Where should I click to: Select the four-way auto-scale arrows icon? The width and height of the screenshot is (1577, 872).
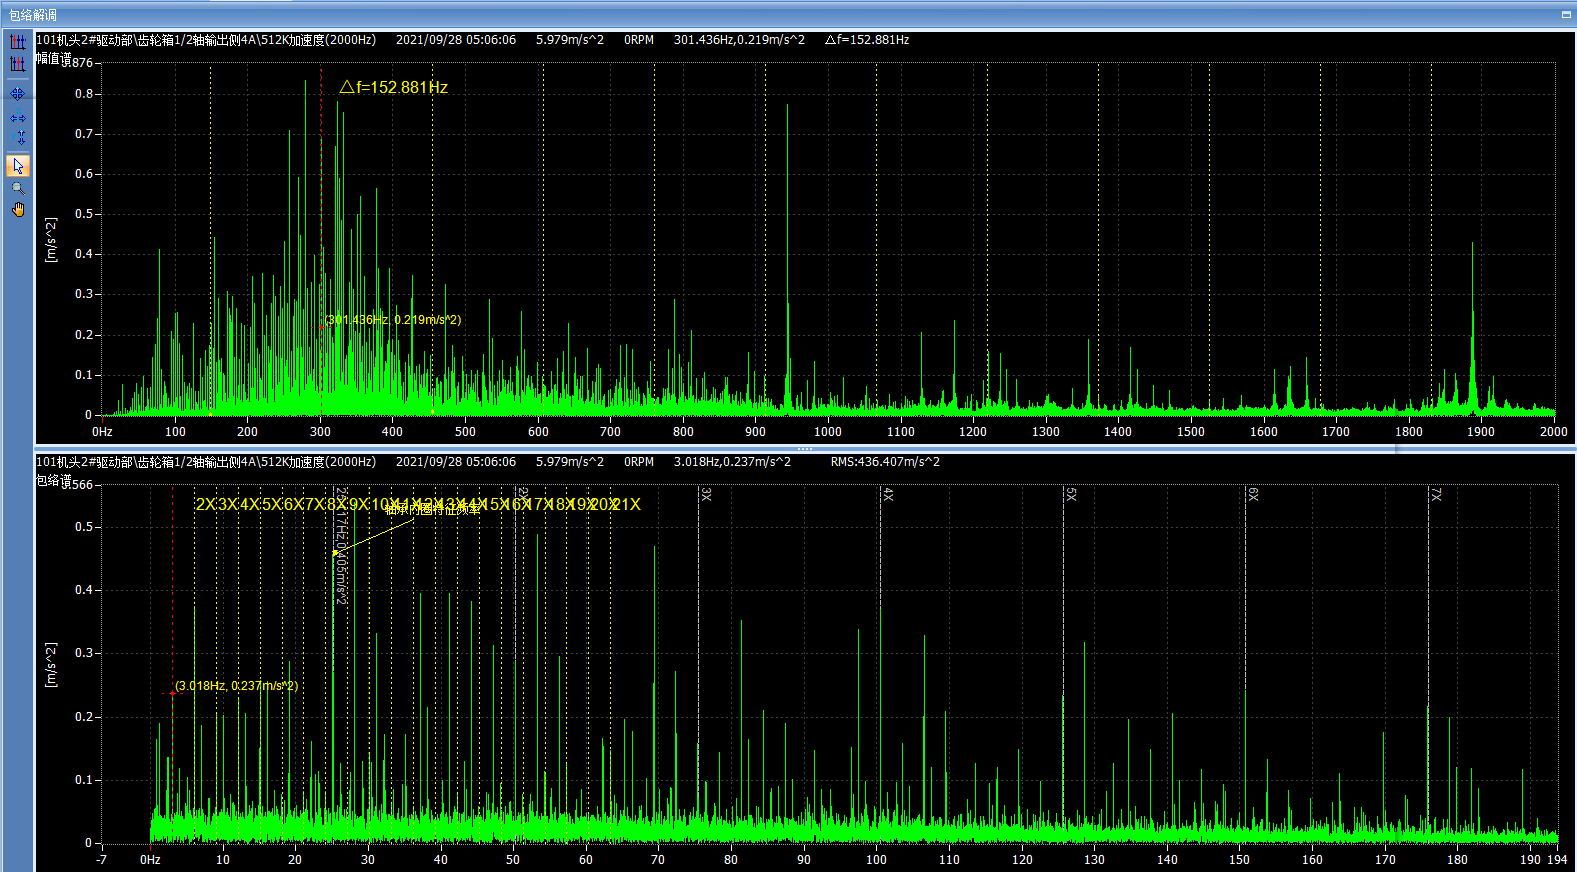click(x=18, y=93)
